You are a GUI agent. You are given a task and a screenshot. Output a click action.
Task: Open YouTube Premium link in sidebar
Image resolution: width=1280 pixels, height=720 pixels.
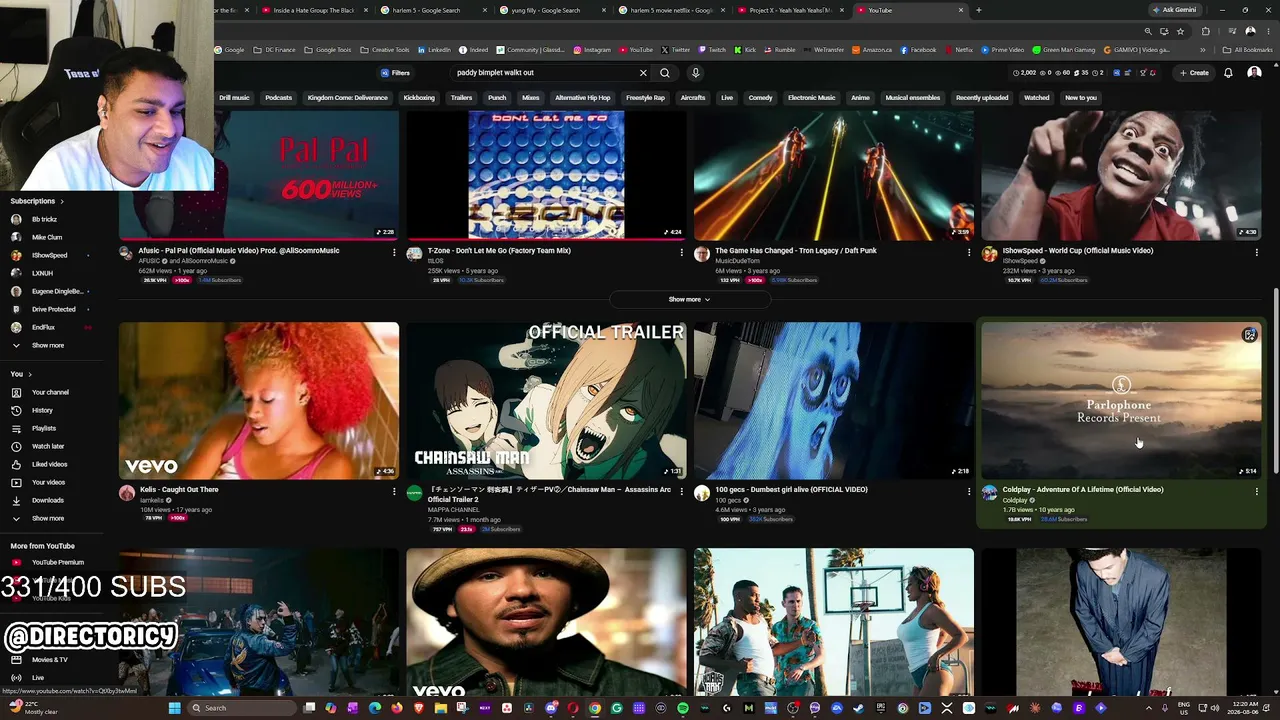coord(57,562)
